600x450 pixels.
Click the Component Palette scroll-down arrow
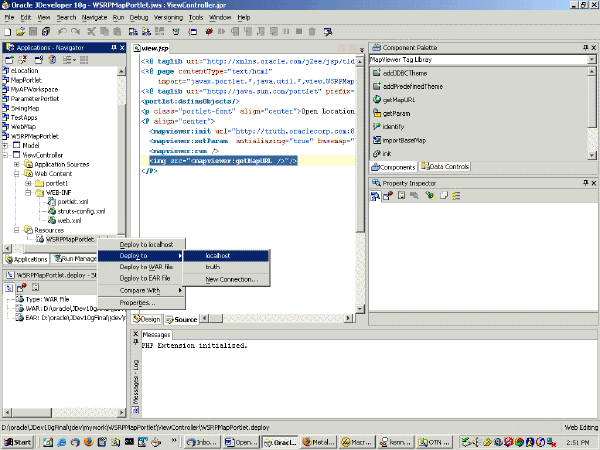pyautogui.click(x=592, y=155)
